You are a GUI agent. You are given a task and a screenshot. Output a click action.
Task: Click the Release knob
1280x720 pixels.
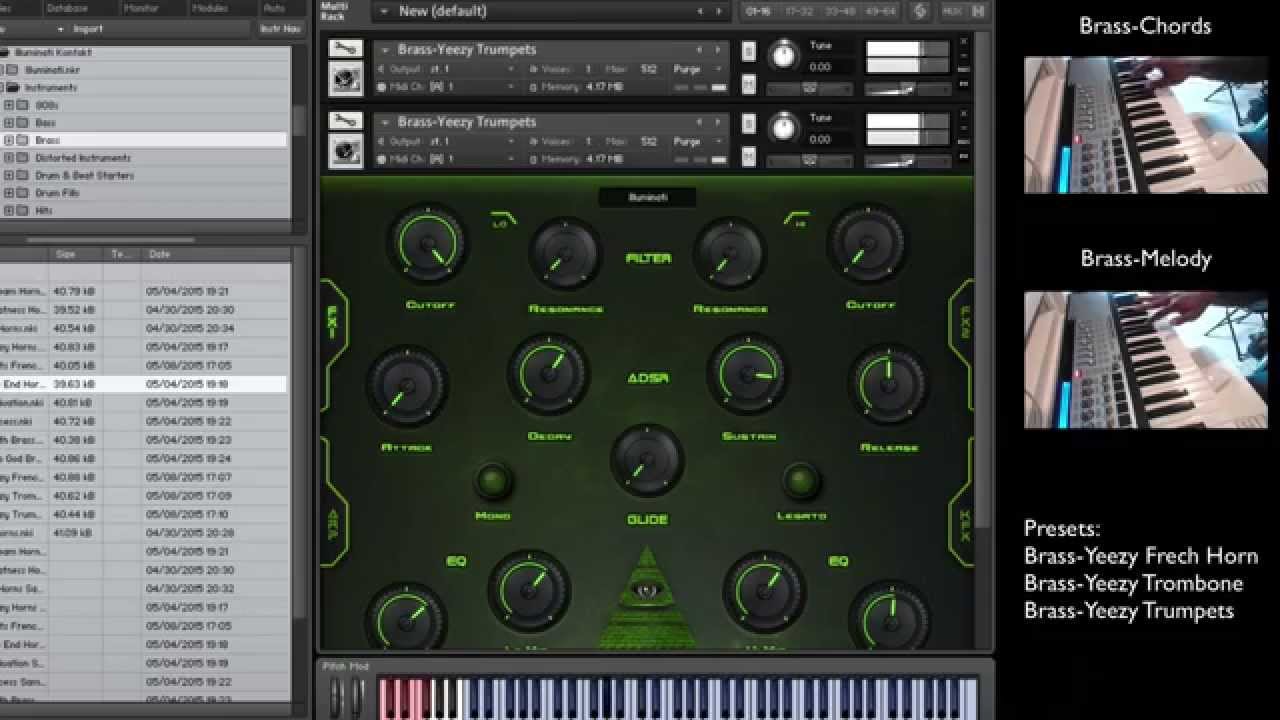pos(888,385)
